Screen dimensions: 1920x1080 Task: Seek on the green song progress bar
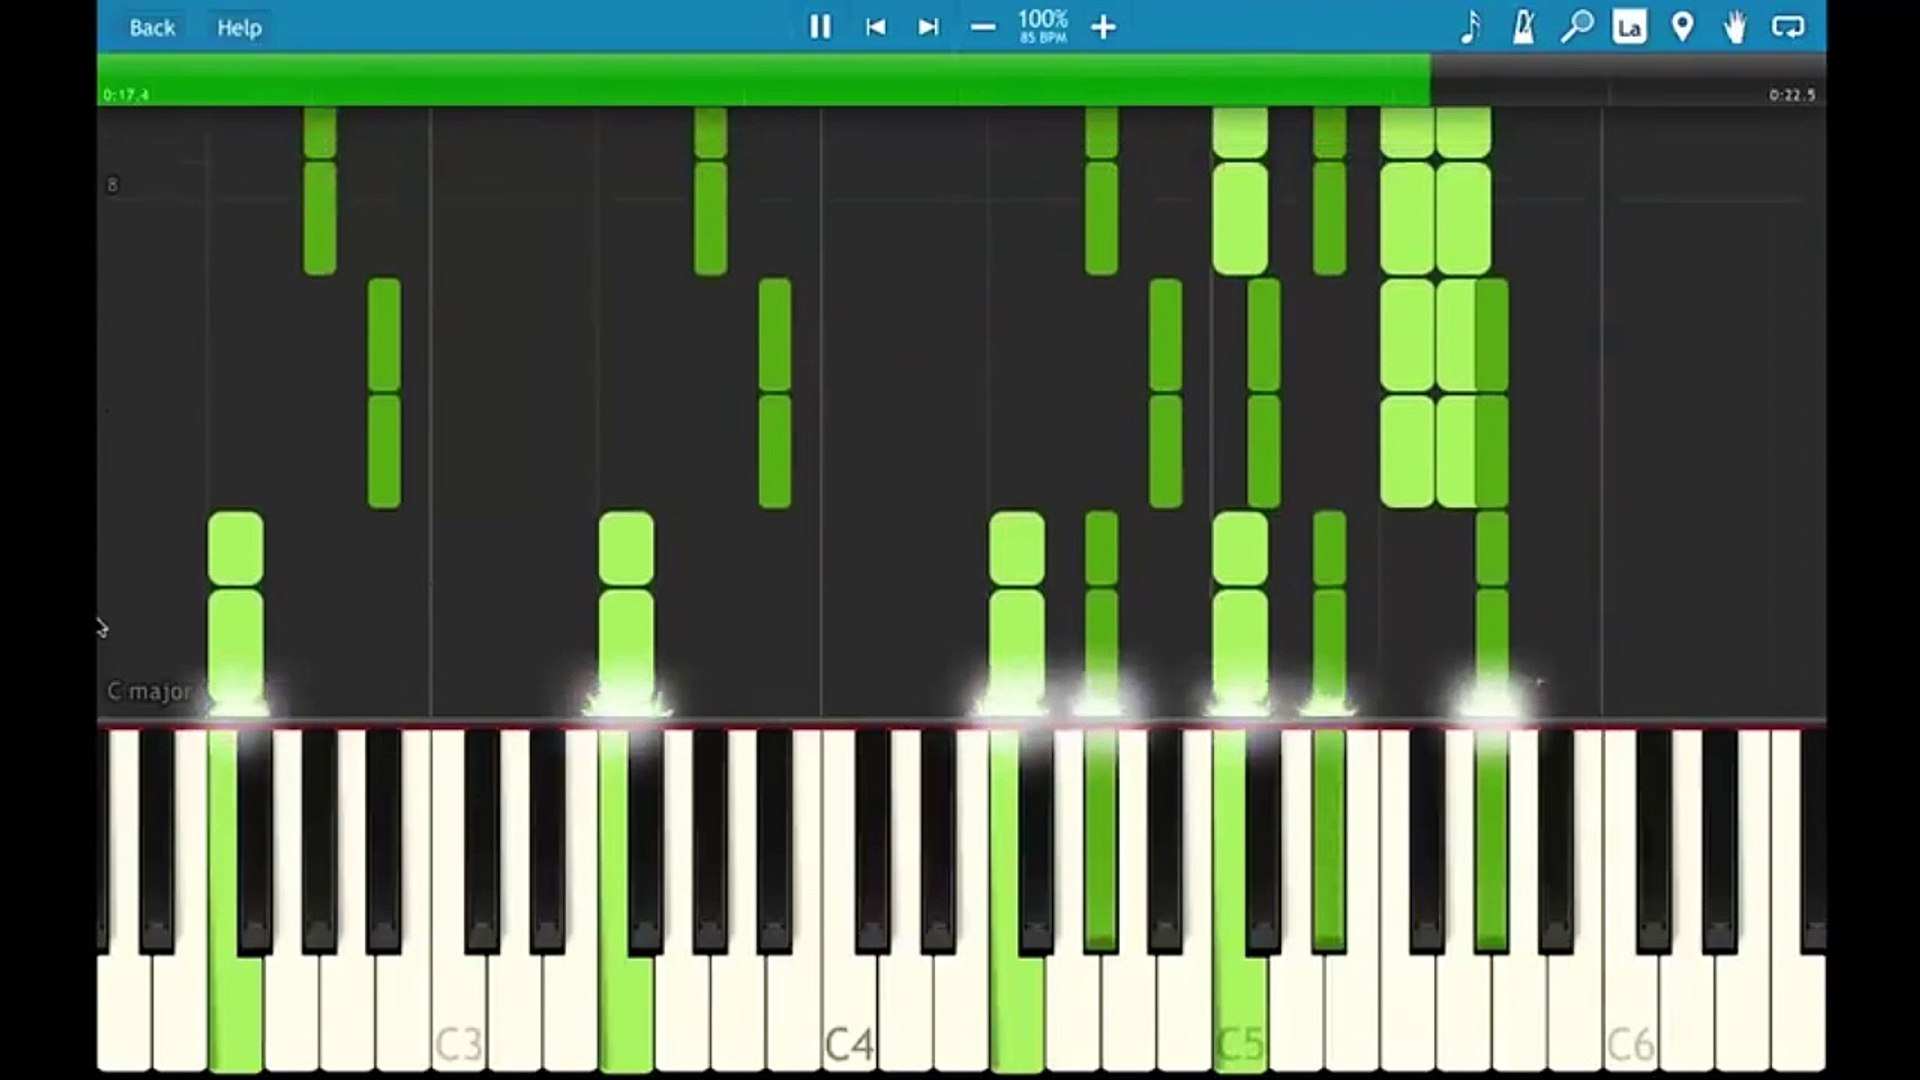760,80
